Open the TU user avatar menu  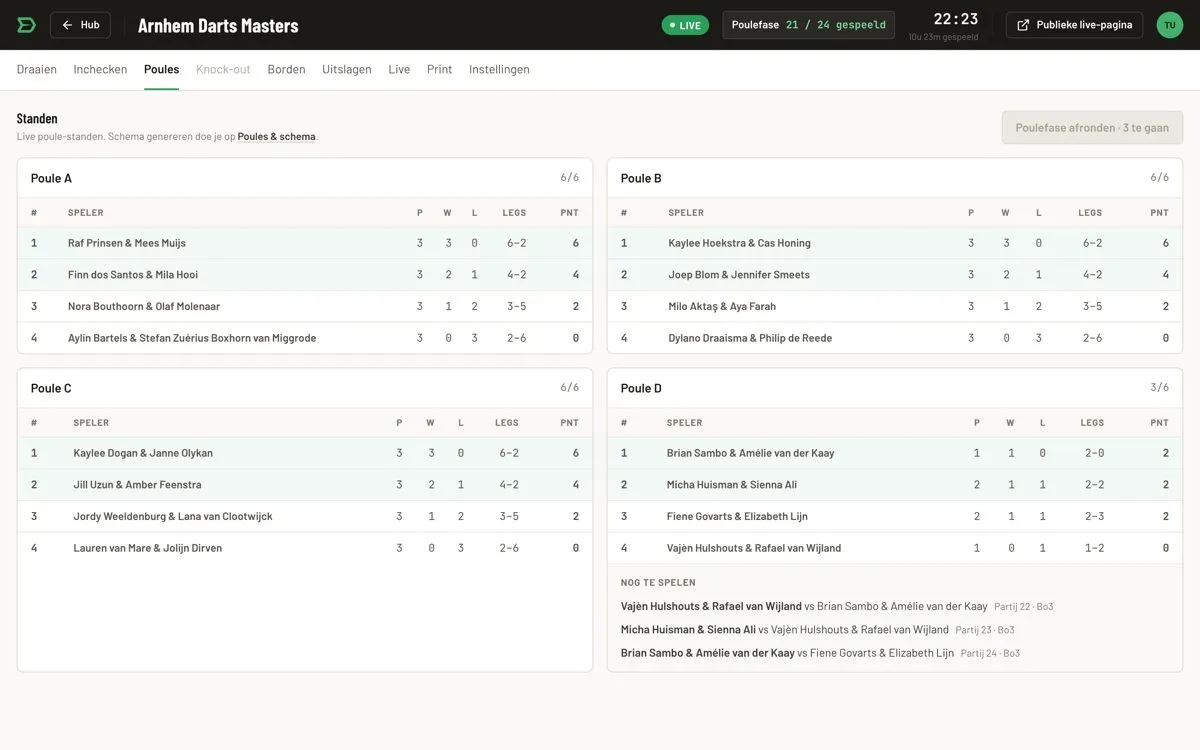pos(1170,25)
